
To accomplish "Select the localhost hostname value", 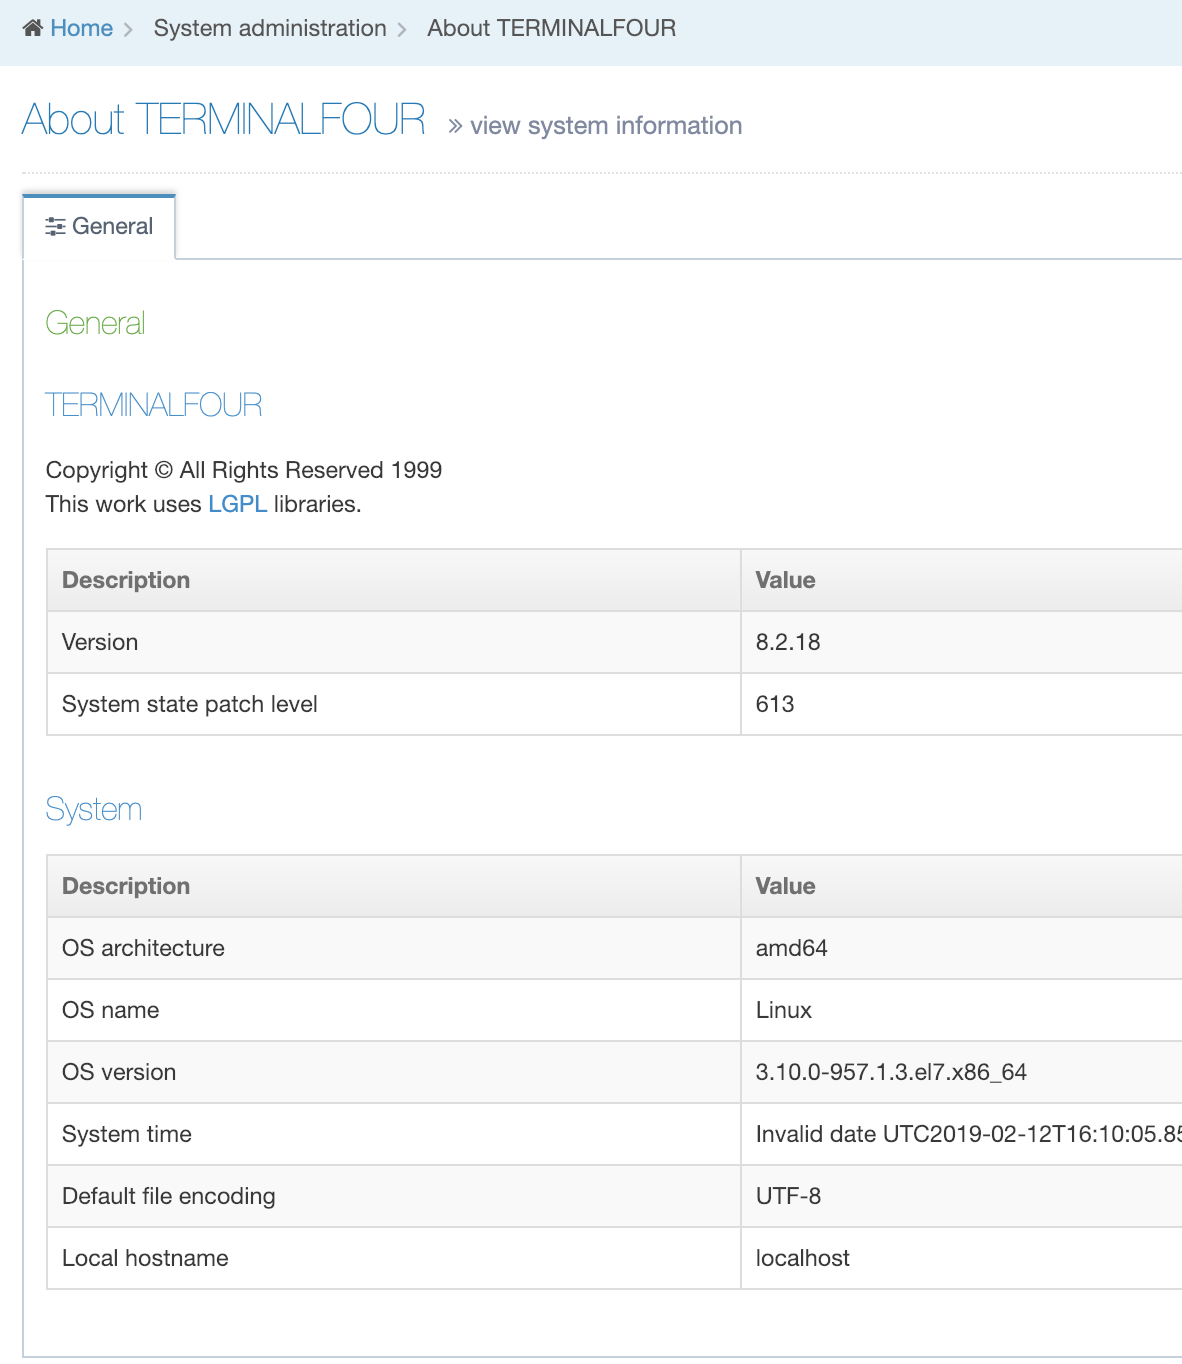I will tap(802, 1258).
